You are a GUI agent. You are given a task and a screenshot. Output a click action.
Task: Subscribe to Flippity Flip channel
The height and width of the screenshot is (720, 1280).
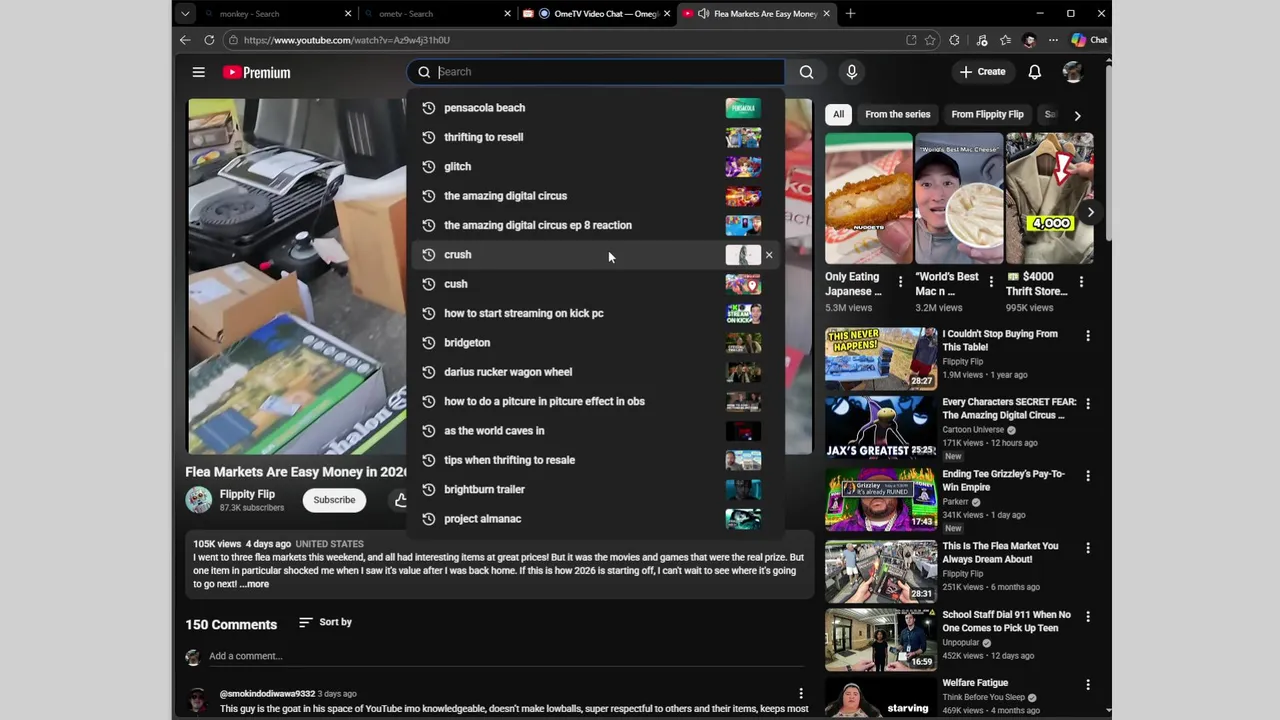334,500
